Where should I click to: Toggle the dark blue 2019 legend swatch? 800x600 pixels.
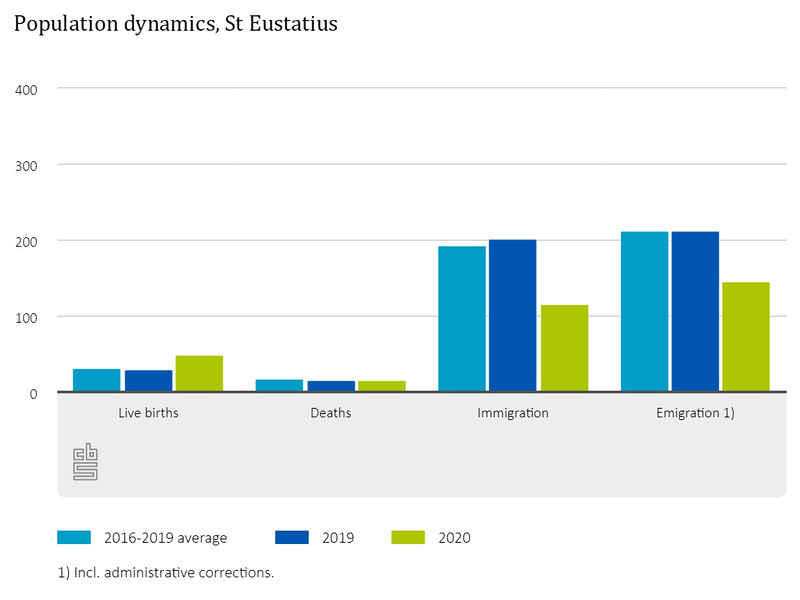[x=291, y=538]
